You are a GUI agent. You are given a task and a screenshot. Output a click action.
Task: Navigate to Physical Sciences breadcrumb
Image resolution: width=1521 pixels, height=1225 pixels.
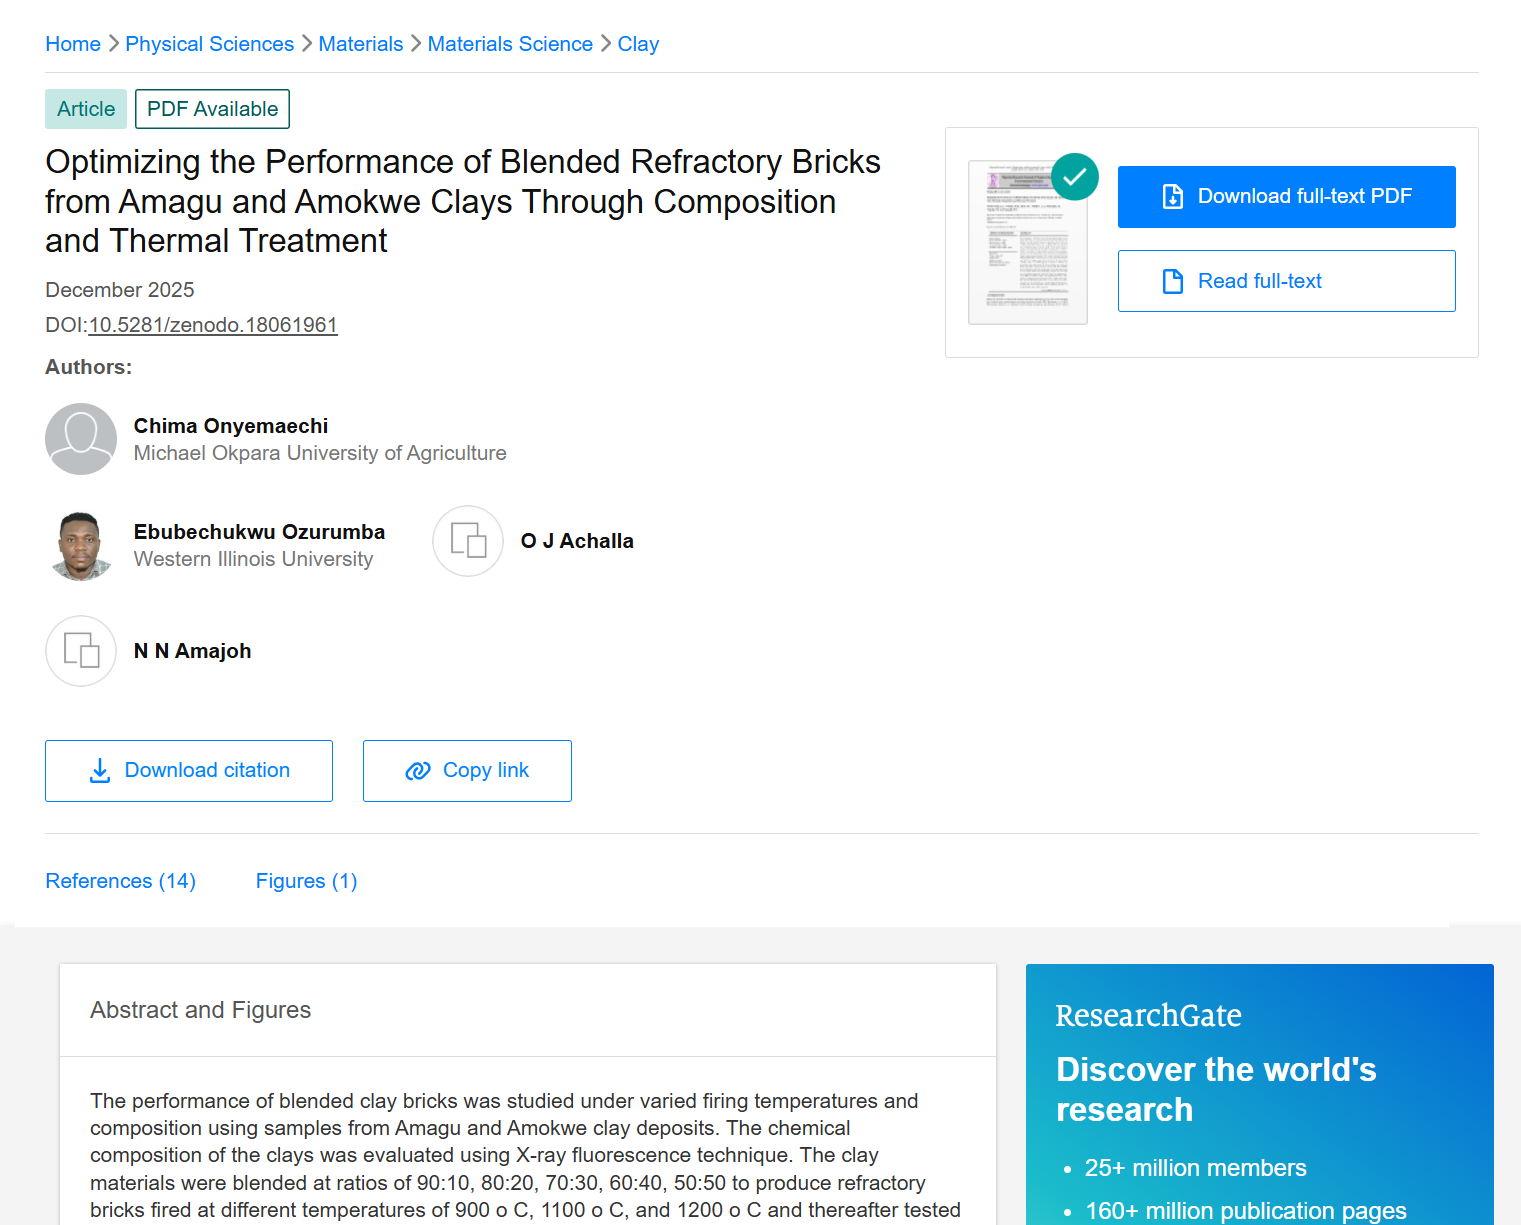click(x=210, y=44)
